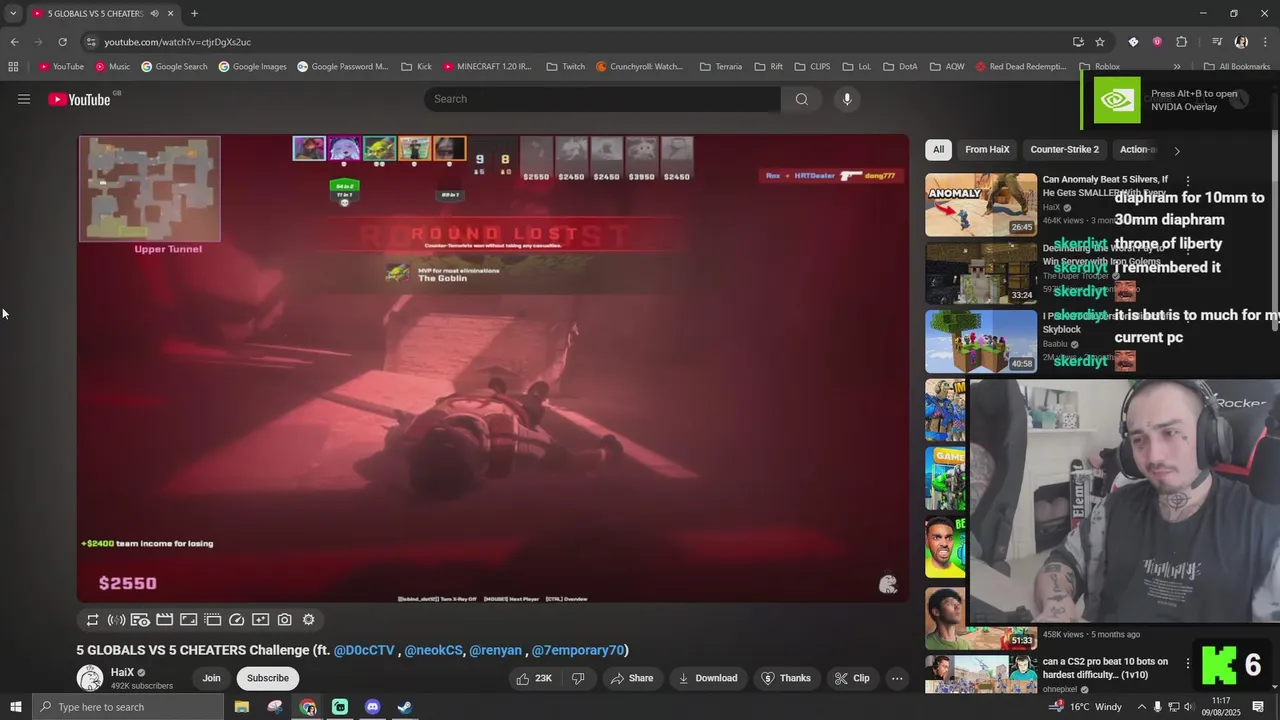
Task: Open the All Bookmarks folder
Action: click(1237, 67)
